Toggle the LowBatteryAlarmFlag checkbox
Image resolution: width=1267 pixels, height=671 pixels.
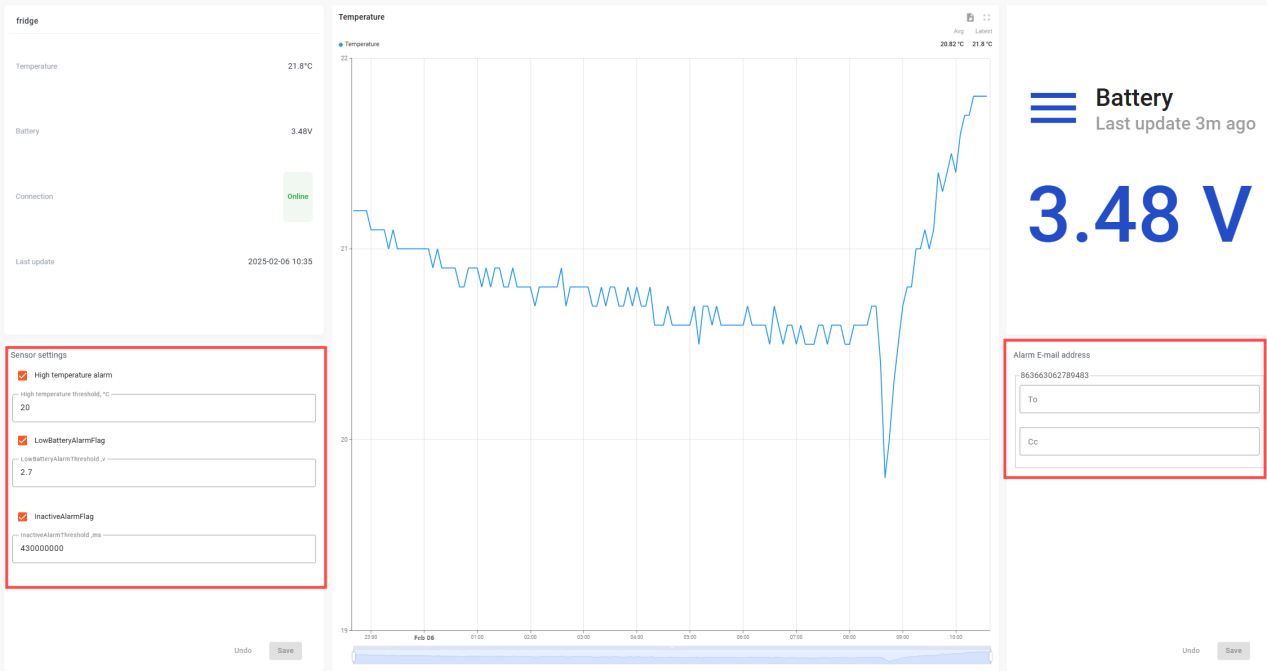(x=23, y=440)
